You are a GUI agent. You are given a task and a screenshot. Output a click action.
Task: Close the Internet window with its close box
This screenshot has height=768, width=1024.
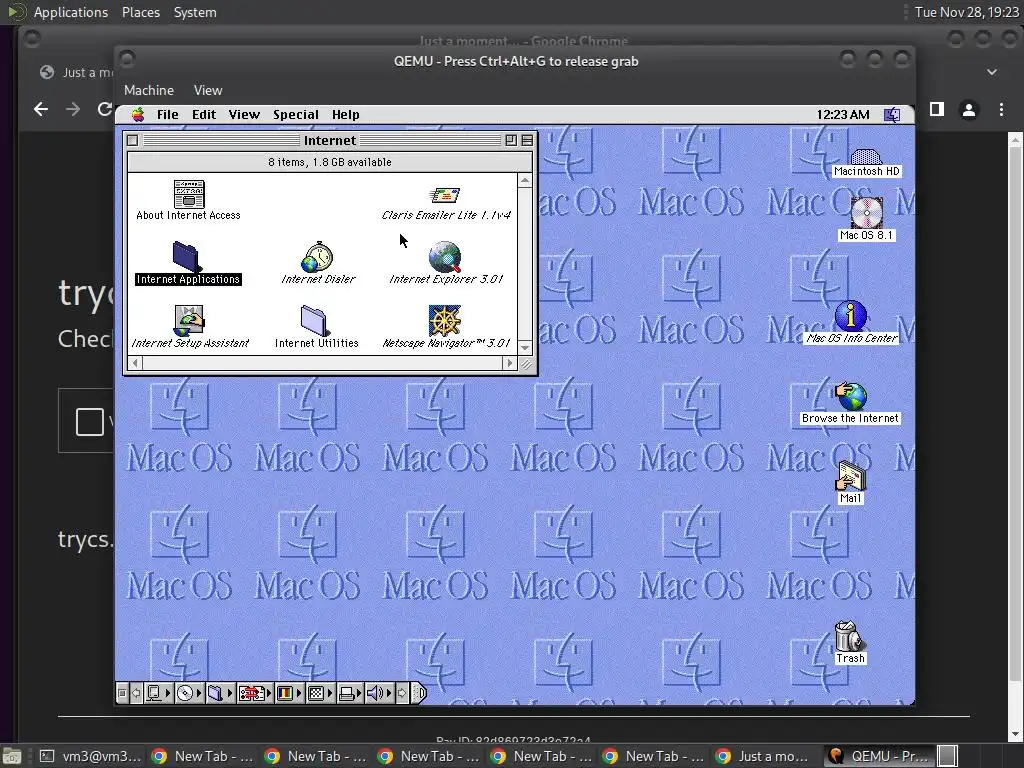133,140
